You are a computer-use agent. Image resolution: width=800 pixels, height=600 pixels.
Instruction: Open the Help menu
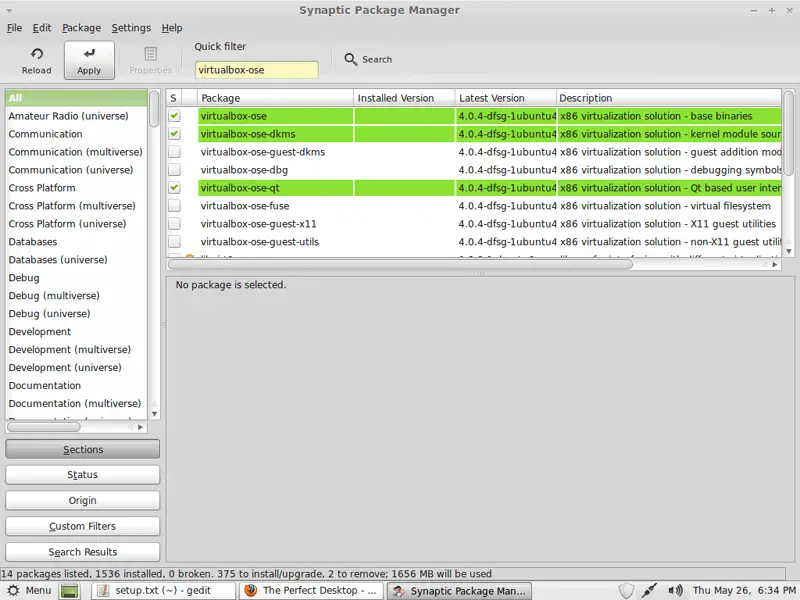[172, 28]
